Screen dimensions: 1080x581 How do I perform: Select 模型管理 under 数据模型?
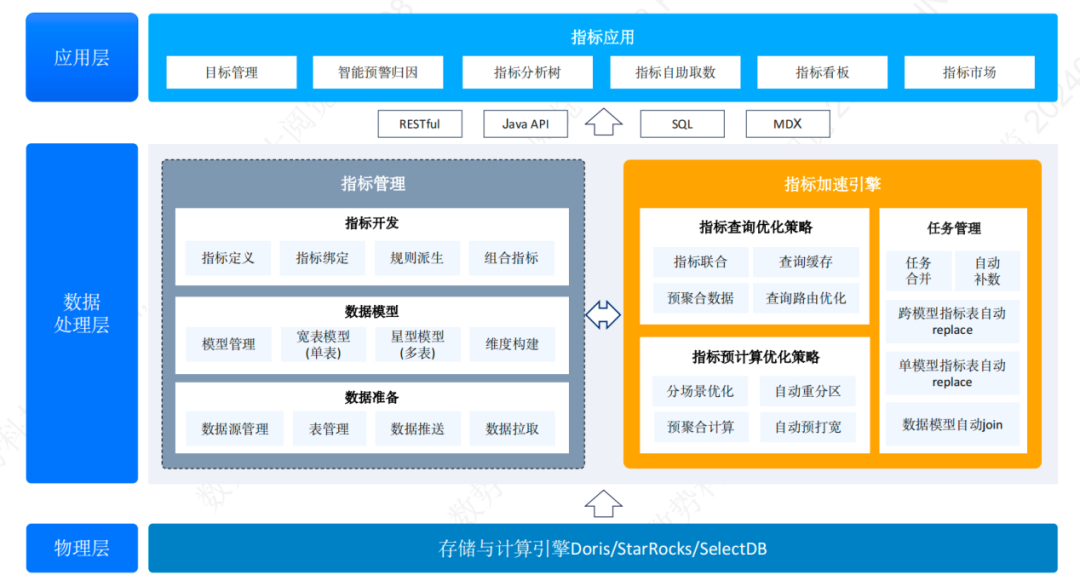pos(229,344)
